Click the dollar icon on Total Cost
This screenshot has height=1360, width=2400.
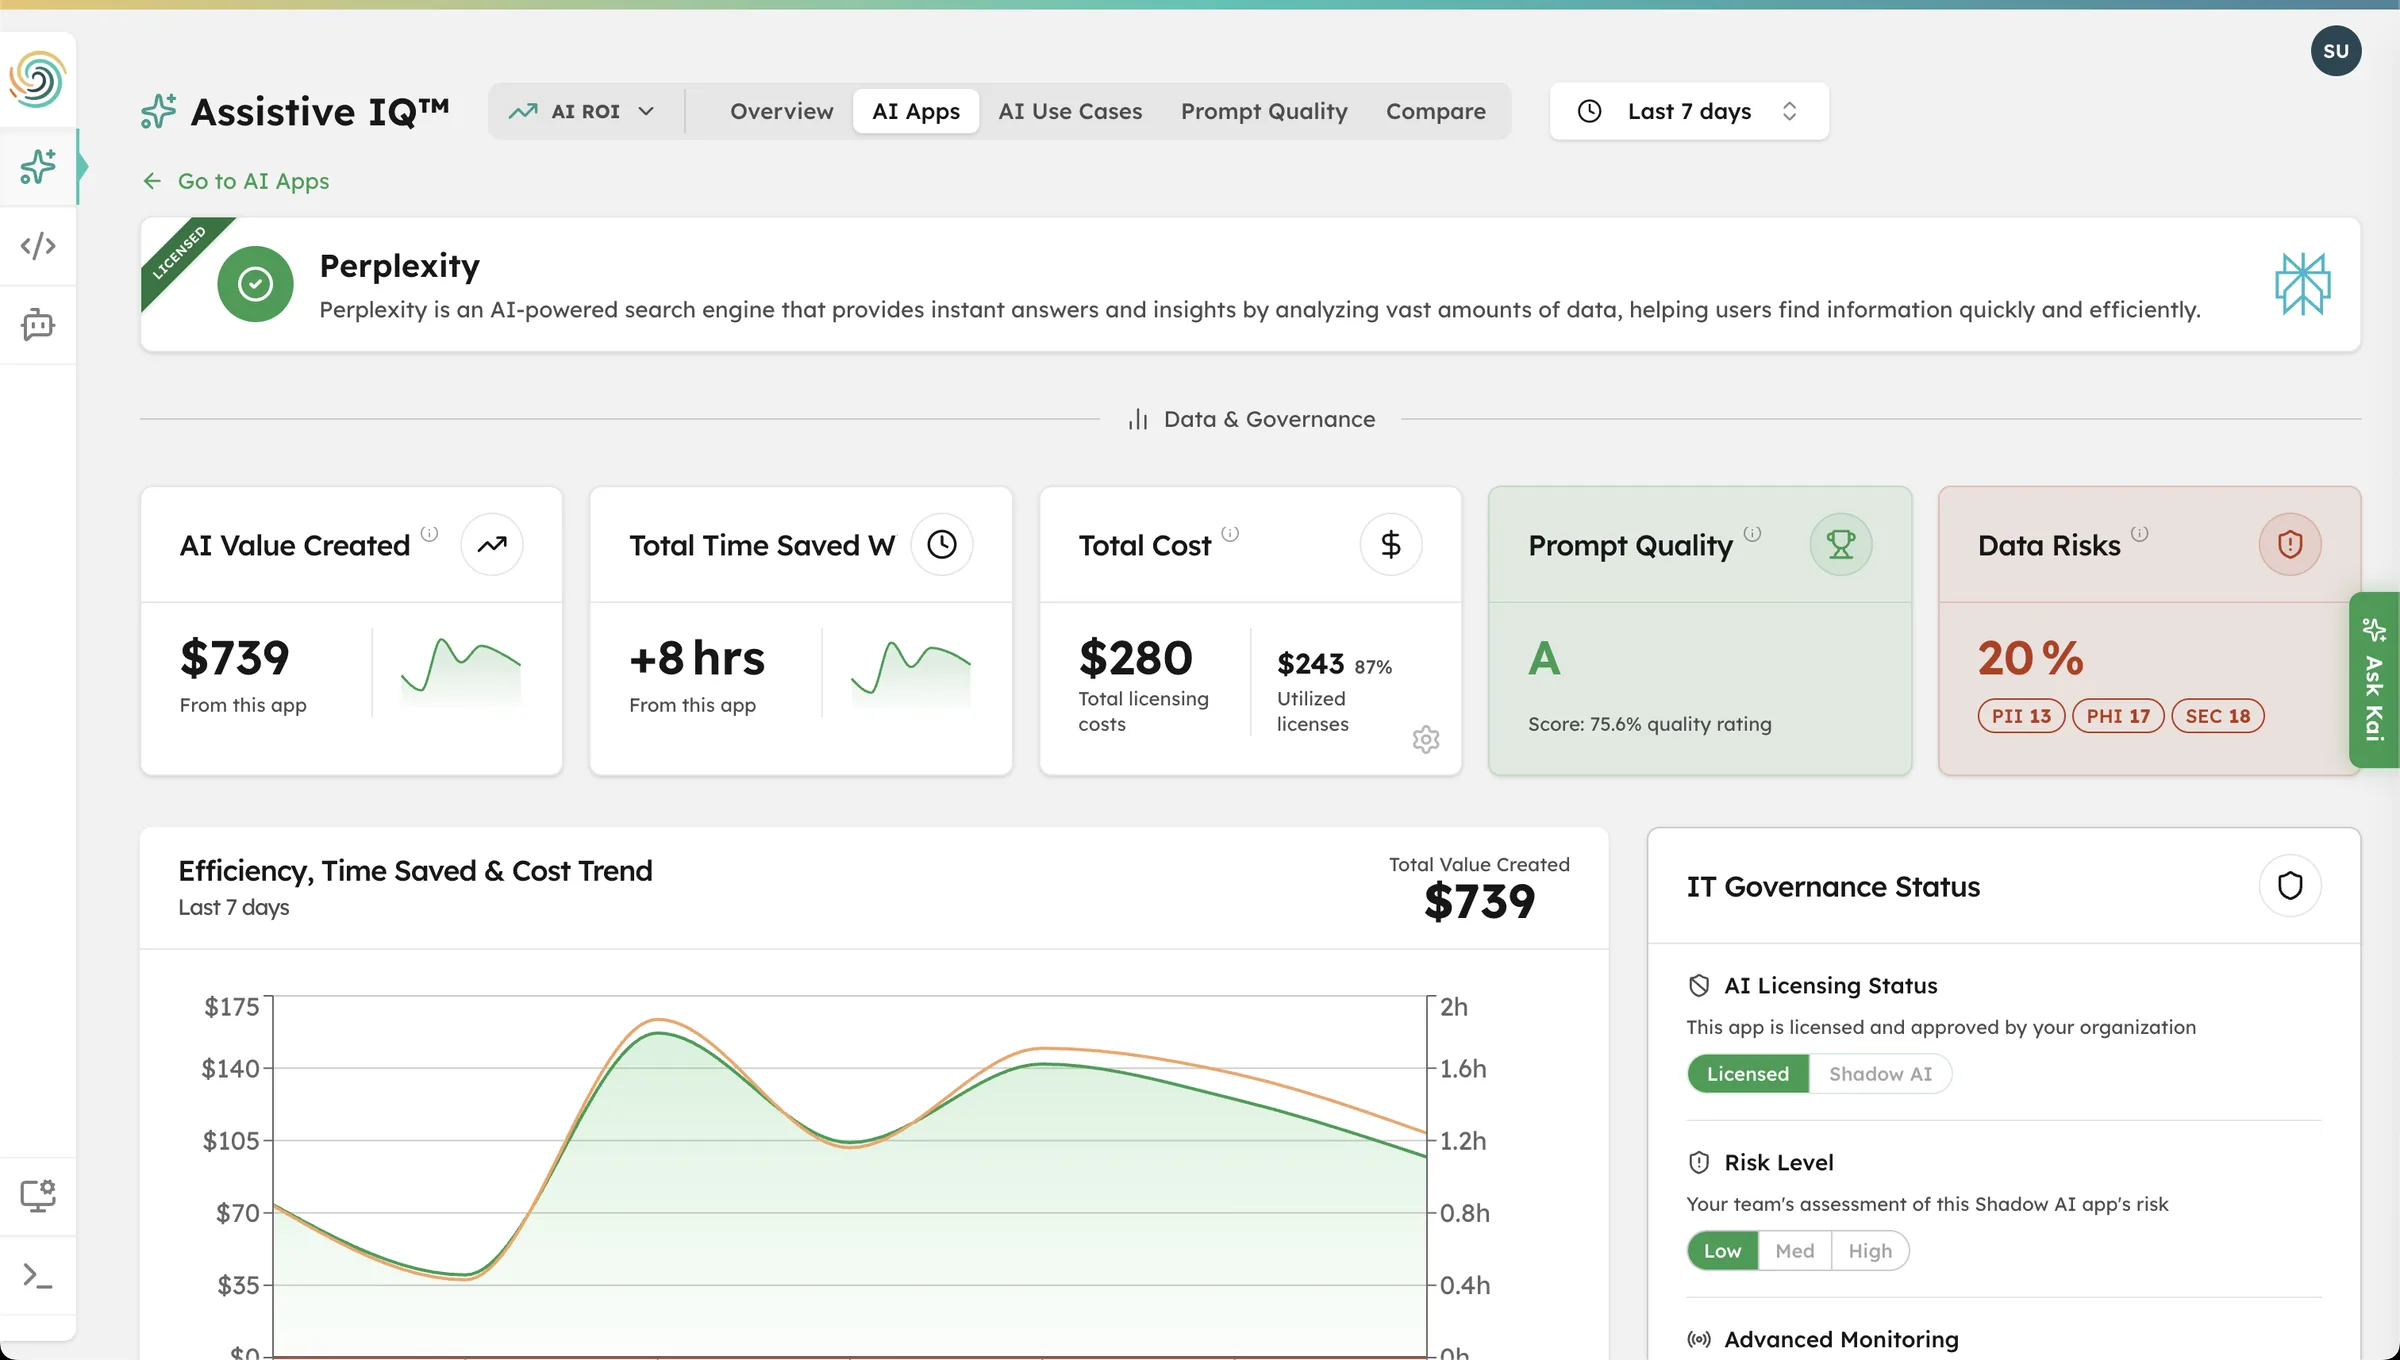[1391, 544]
